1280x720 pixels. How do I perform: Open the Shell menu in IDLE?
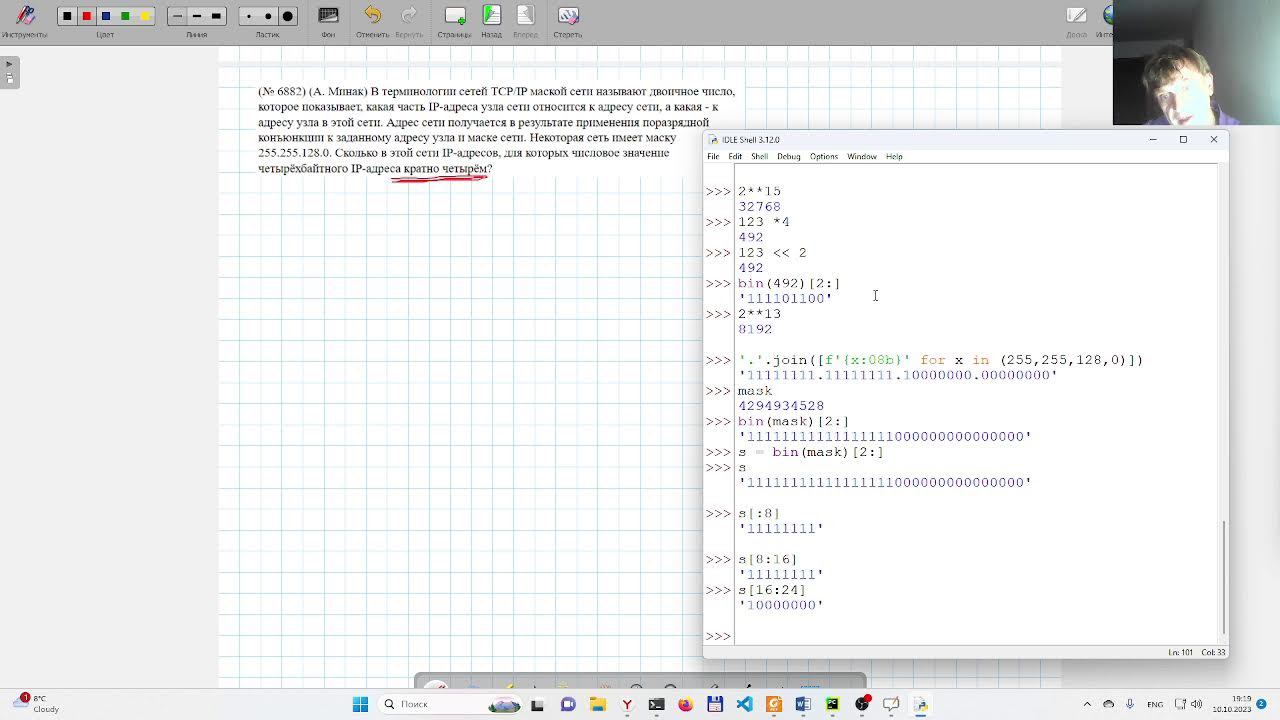click(x=759, y=157)
